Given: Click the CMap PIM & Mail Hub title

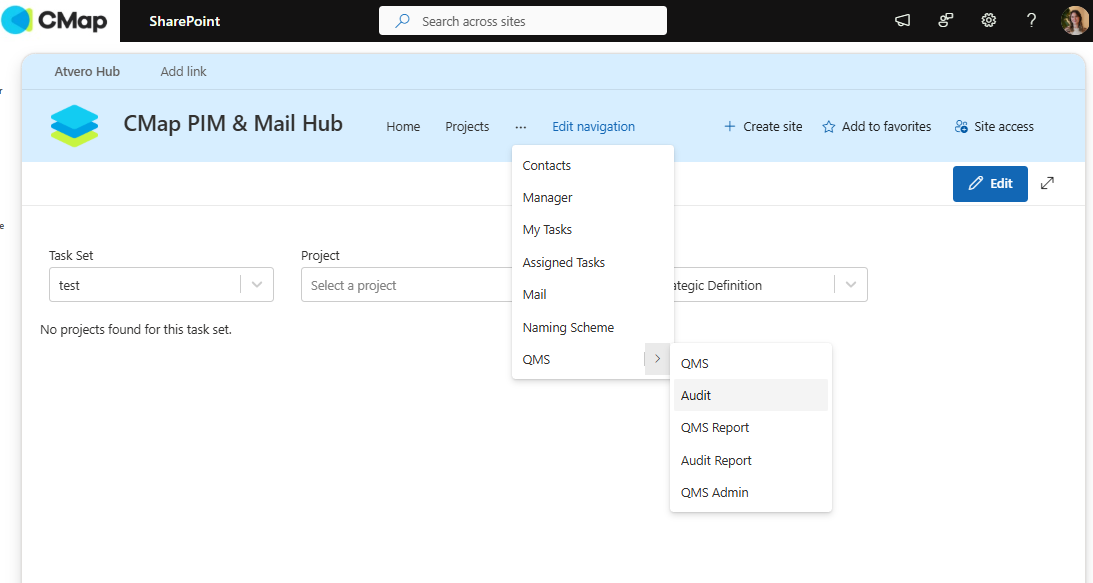Looking at the screenshot, I should click(x=233, y=123).
